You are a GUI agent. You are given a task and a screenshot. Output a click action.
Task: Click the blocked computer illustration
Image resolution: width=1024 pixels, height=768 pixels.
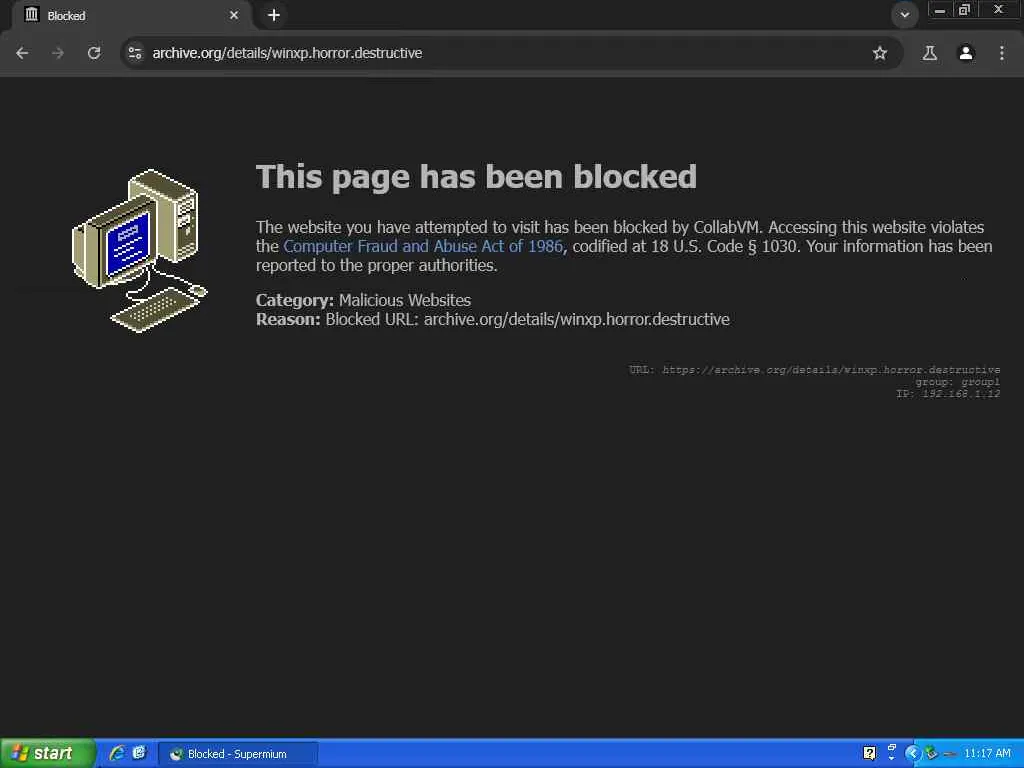tap(139, 251)
